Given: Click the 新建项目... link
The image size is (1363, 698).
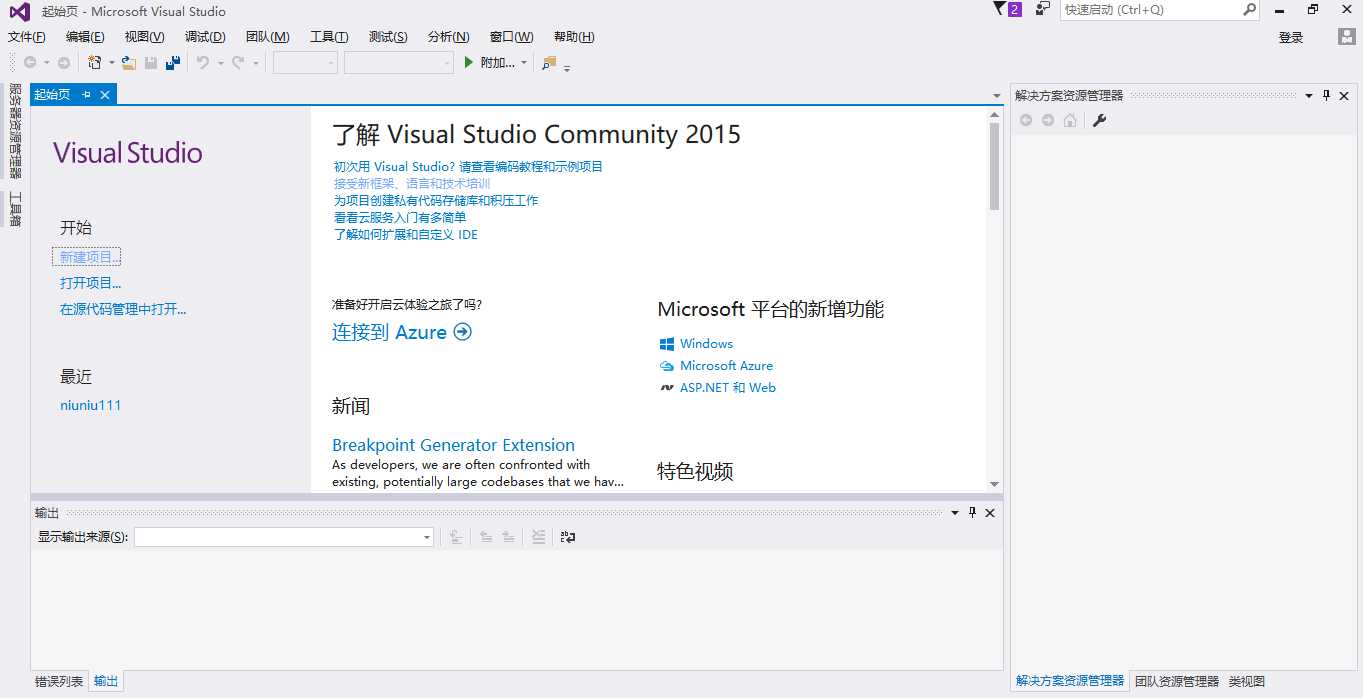Looking at the screenshot, I should 90,257.
